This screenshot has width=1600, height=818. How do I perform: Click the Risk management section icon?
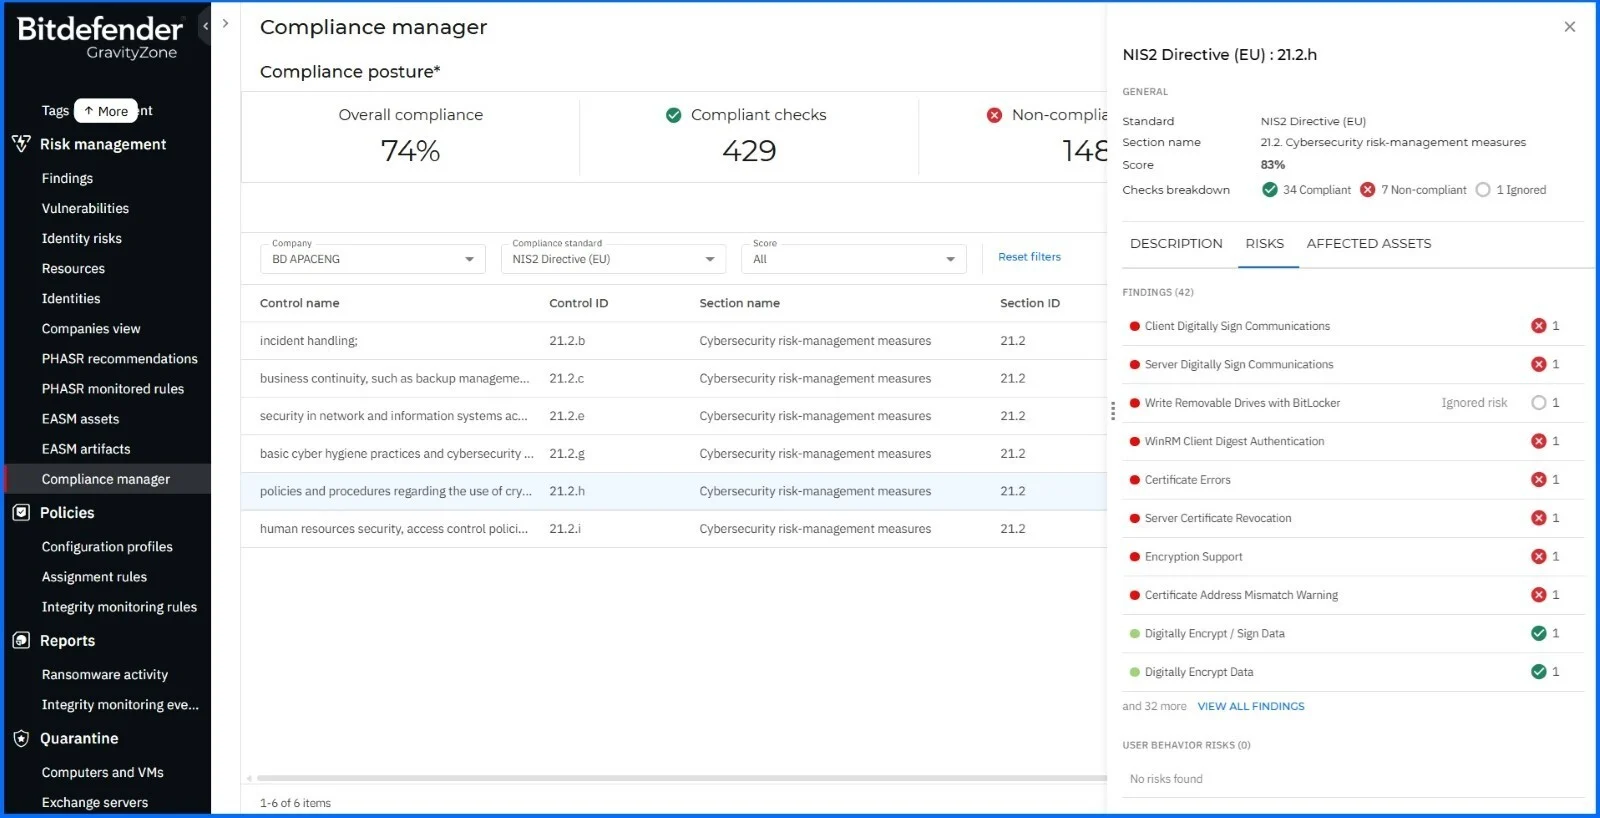click(21, 144)
